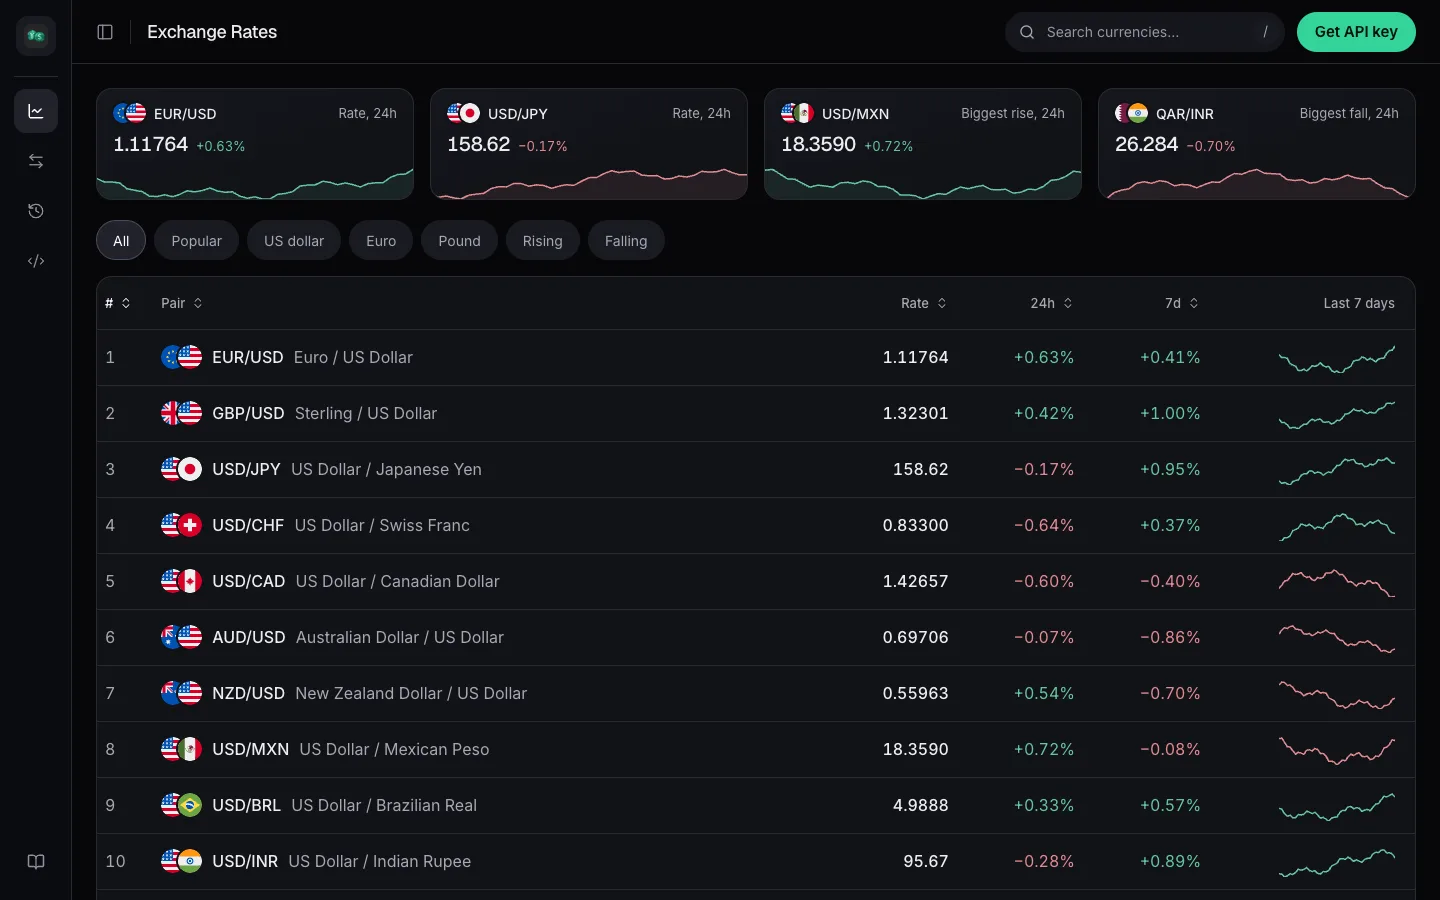This screenshot has width=1440, height=900.
Task: Click the 24h value +0.33% for USD/BRL
Action: click(1044, 805)
